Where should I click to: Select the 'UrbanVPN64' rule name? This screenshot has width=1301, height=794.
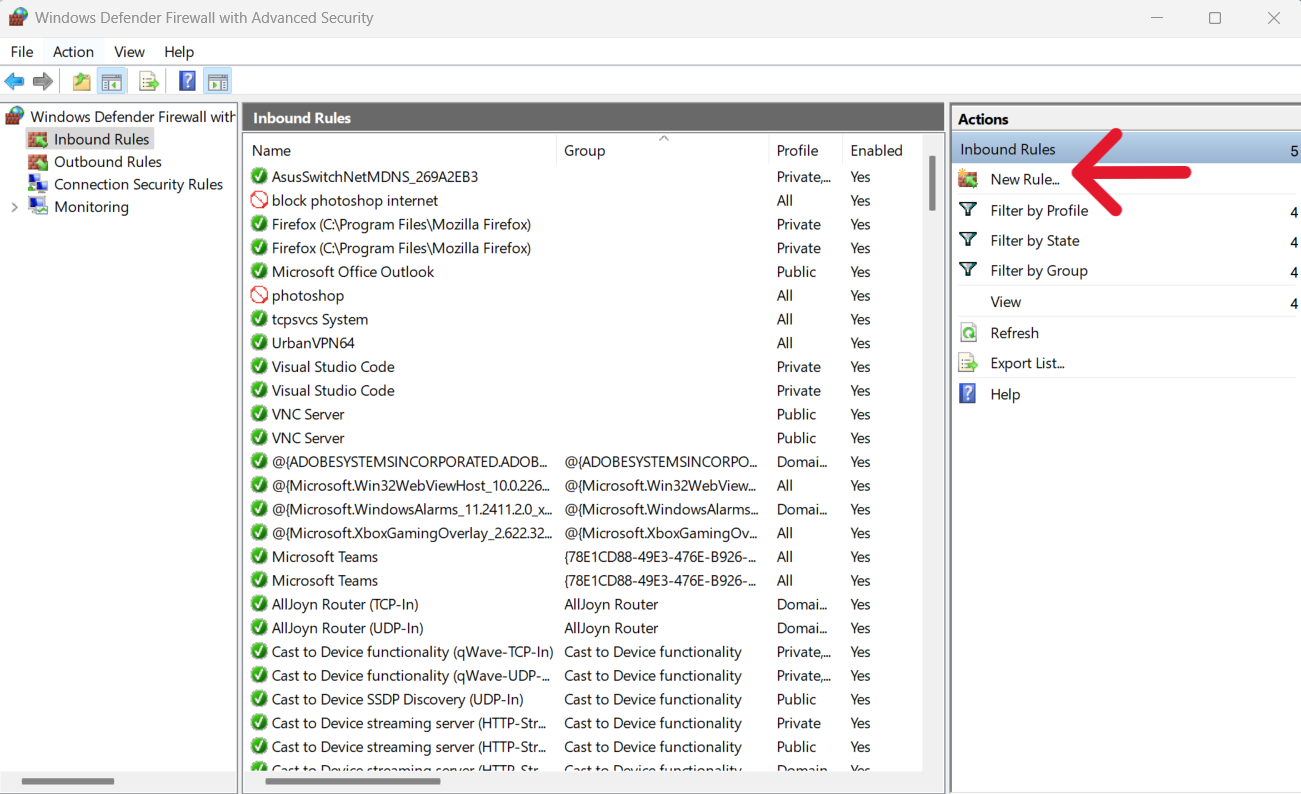[x=313, y=343]
